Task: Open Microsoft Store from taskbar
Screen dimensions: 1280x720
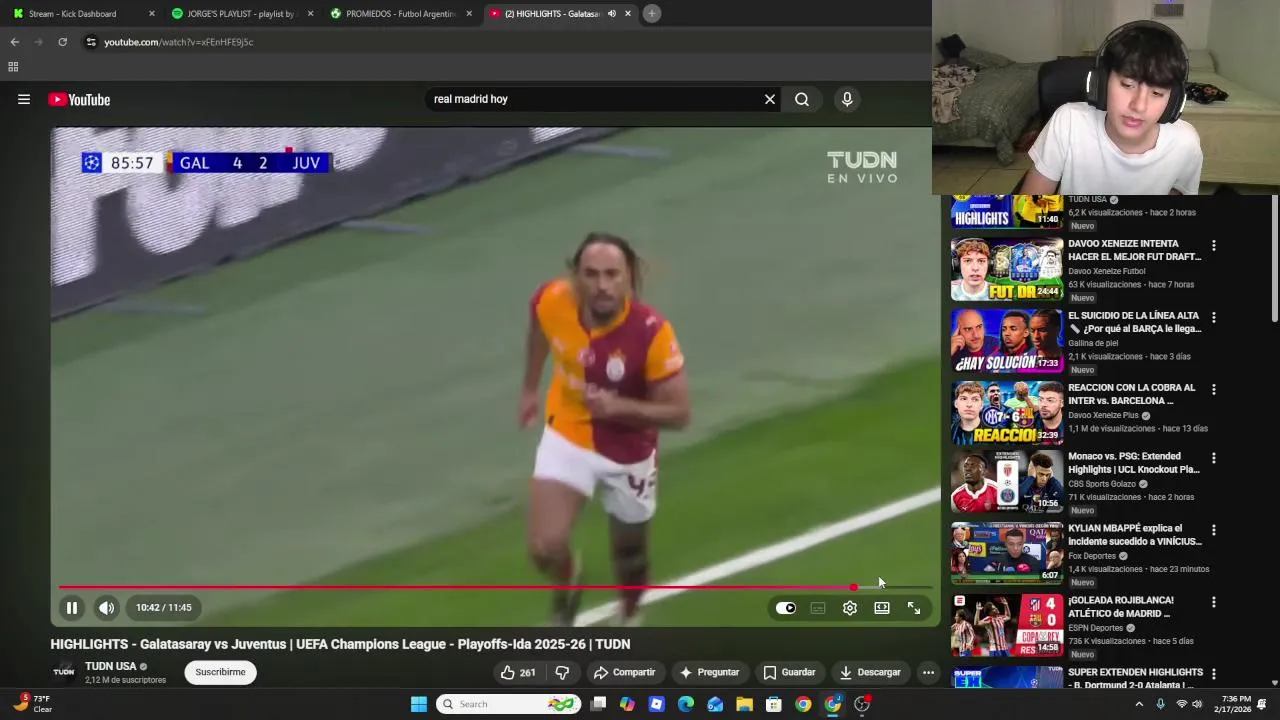Action: pyautogui.click(x=774, y=704)
